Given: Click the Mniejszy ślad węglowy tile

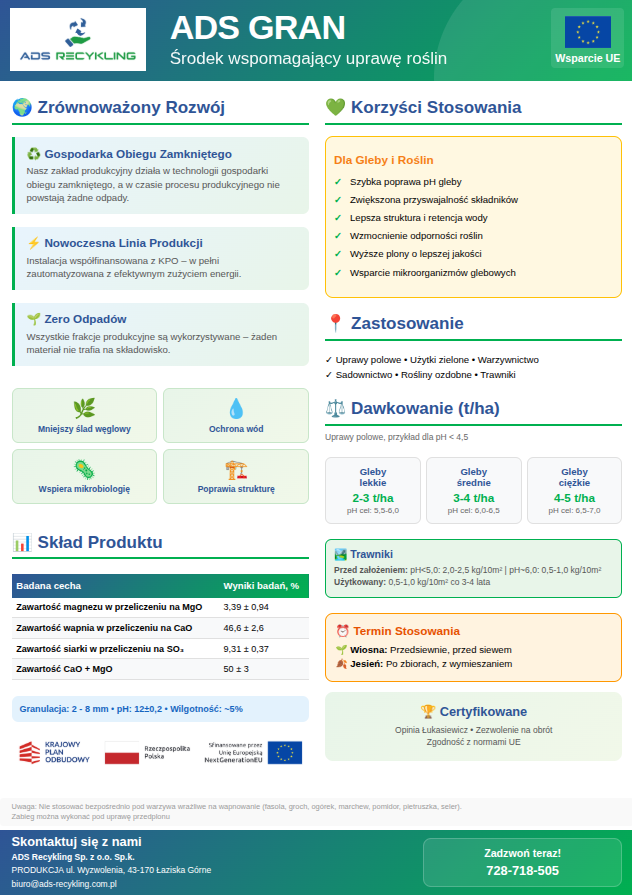Looking at the screenshot, I should 84,416.
